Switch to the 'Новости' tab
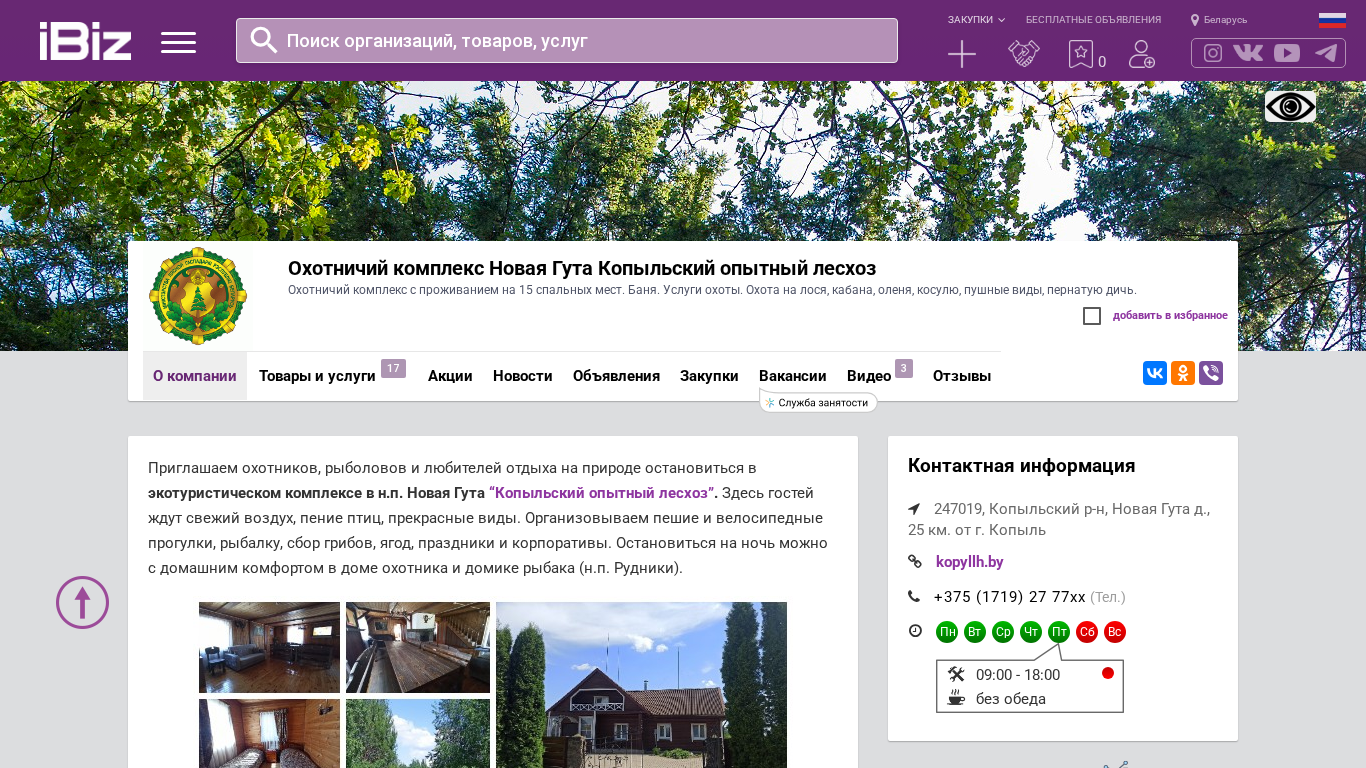The image size is (1366, 768). (x=523, y=376)
